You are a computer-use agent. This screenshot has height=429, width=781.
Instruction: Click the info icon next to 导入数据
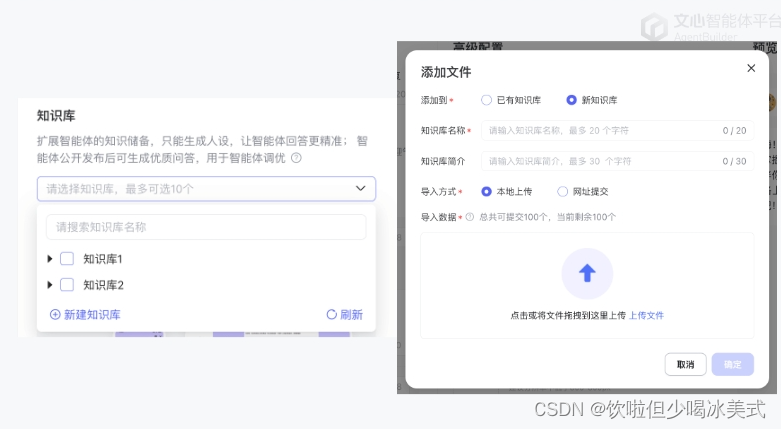469,217
